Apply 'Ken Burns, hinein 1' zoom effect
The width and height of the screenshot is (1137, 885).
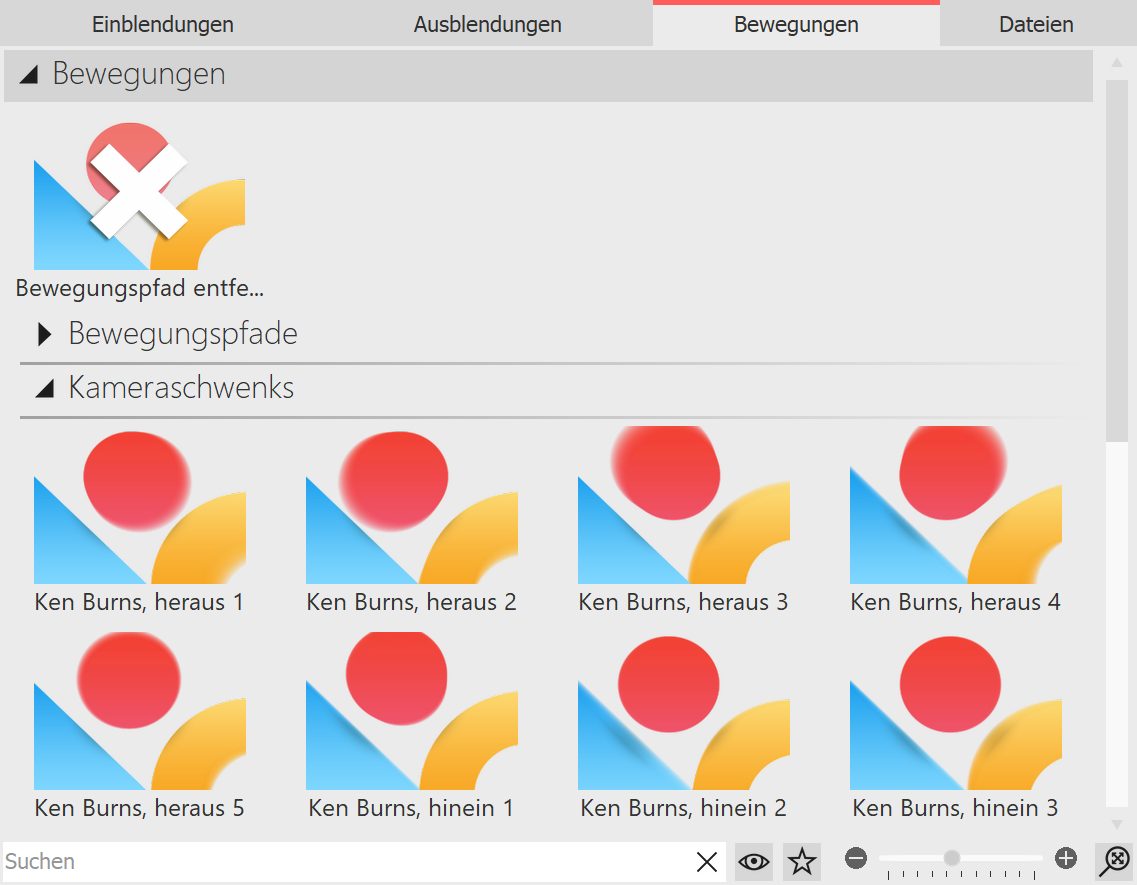(x=411, y=715)
